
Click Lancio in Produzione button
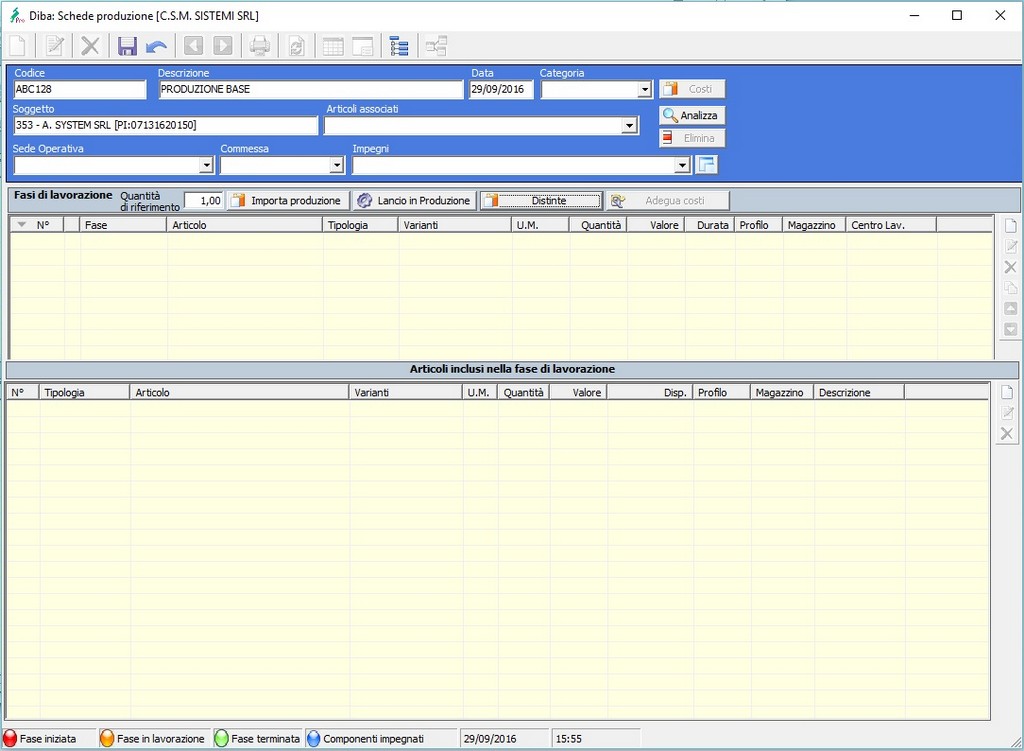point(415,200)
